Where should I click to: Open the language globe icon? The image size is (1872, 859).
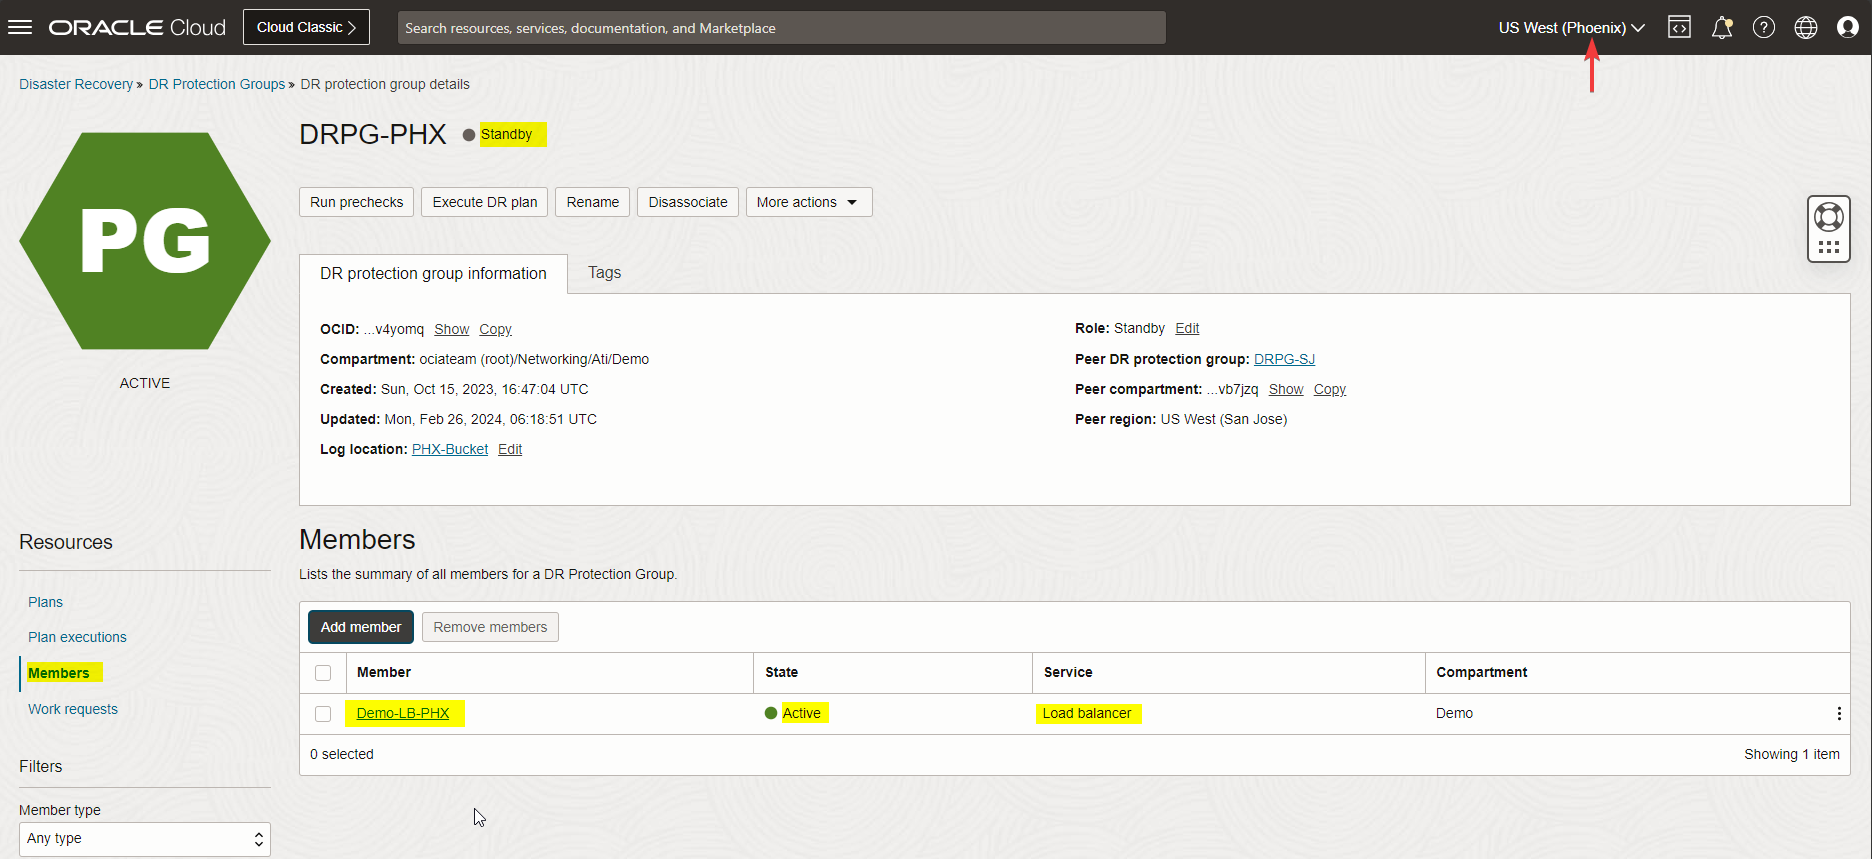coord(1805,27)
